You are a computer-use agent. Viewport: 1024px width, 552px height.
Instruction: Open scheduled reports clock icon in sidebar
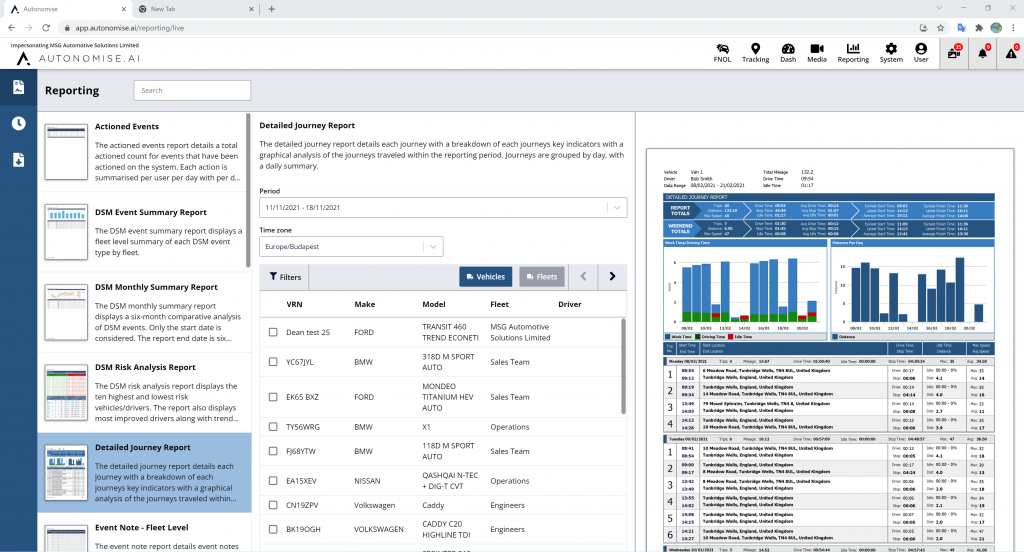click(x=19, y=123)
